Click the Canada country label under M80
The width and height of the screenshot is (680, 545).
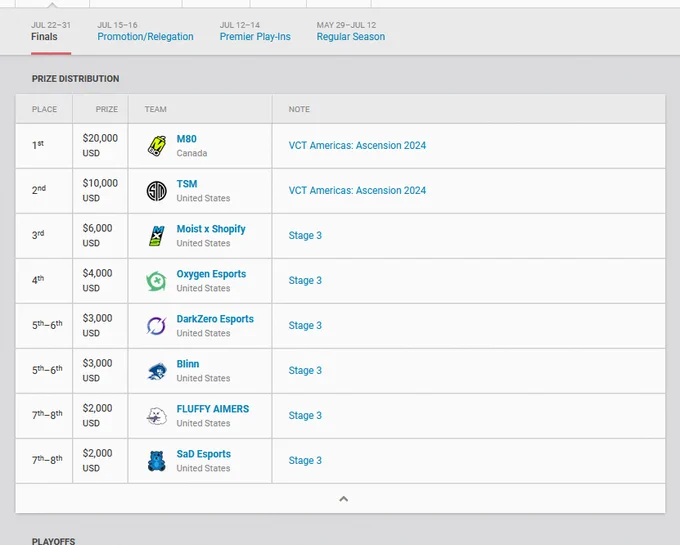click(192, 153)
